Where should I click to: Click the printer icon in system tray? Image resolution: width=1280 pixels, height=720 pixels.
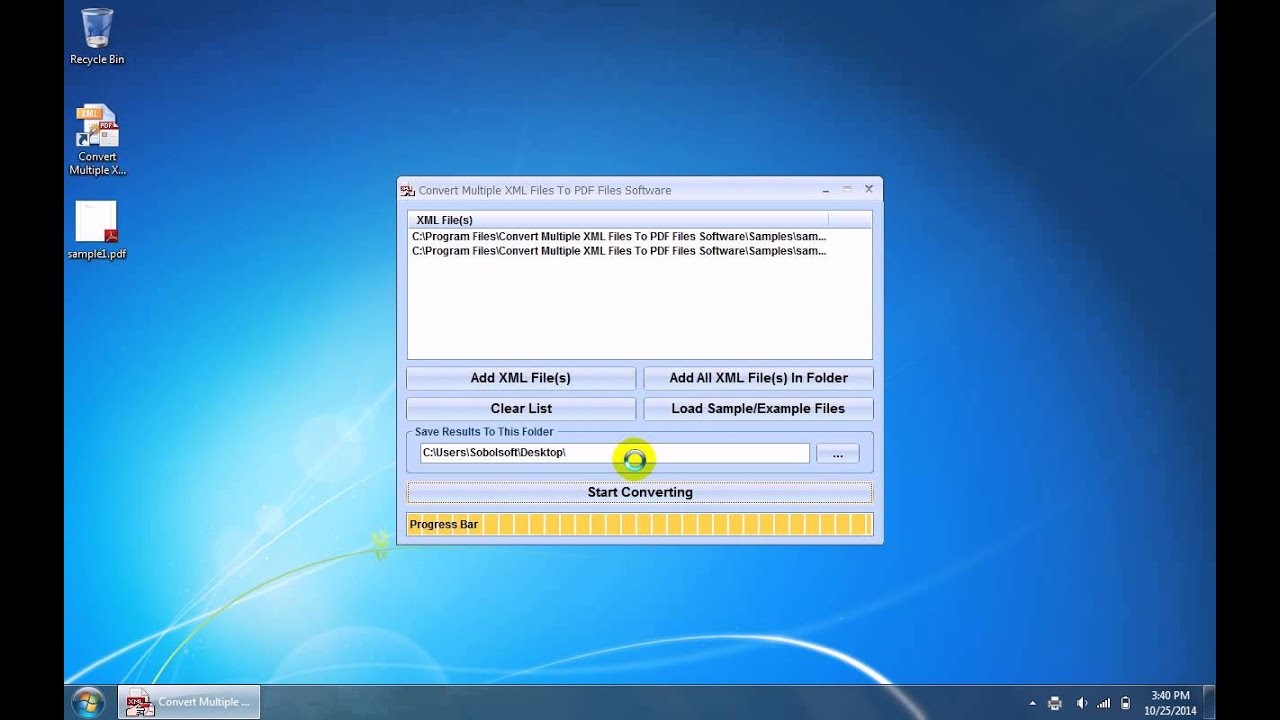coord(1055,703)
